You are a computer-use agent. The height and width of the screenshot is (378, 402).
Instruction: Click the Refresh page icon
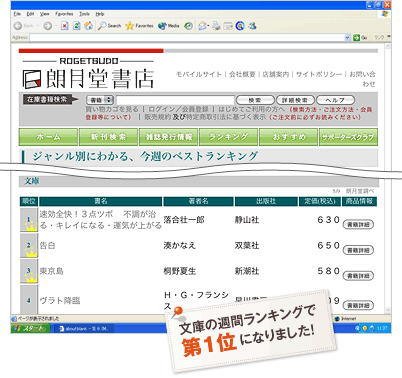point(77,26)
